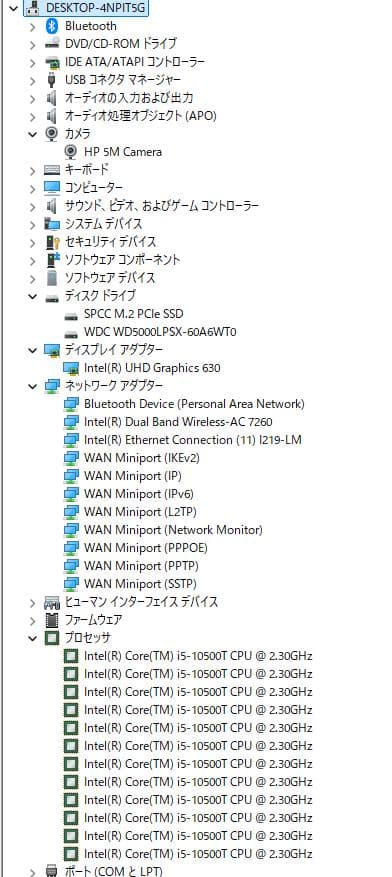392x877 pixels.
Task: Click the ソフトウェア デバイス icon
Action: pyautogui.click(x=52, y=277)
